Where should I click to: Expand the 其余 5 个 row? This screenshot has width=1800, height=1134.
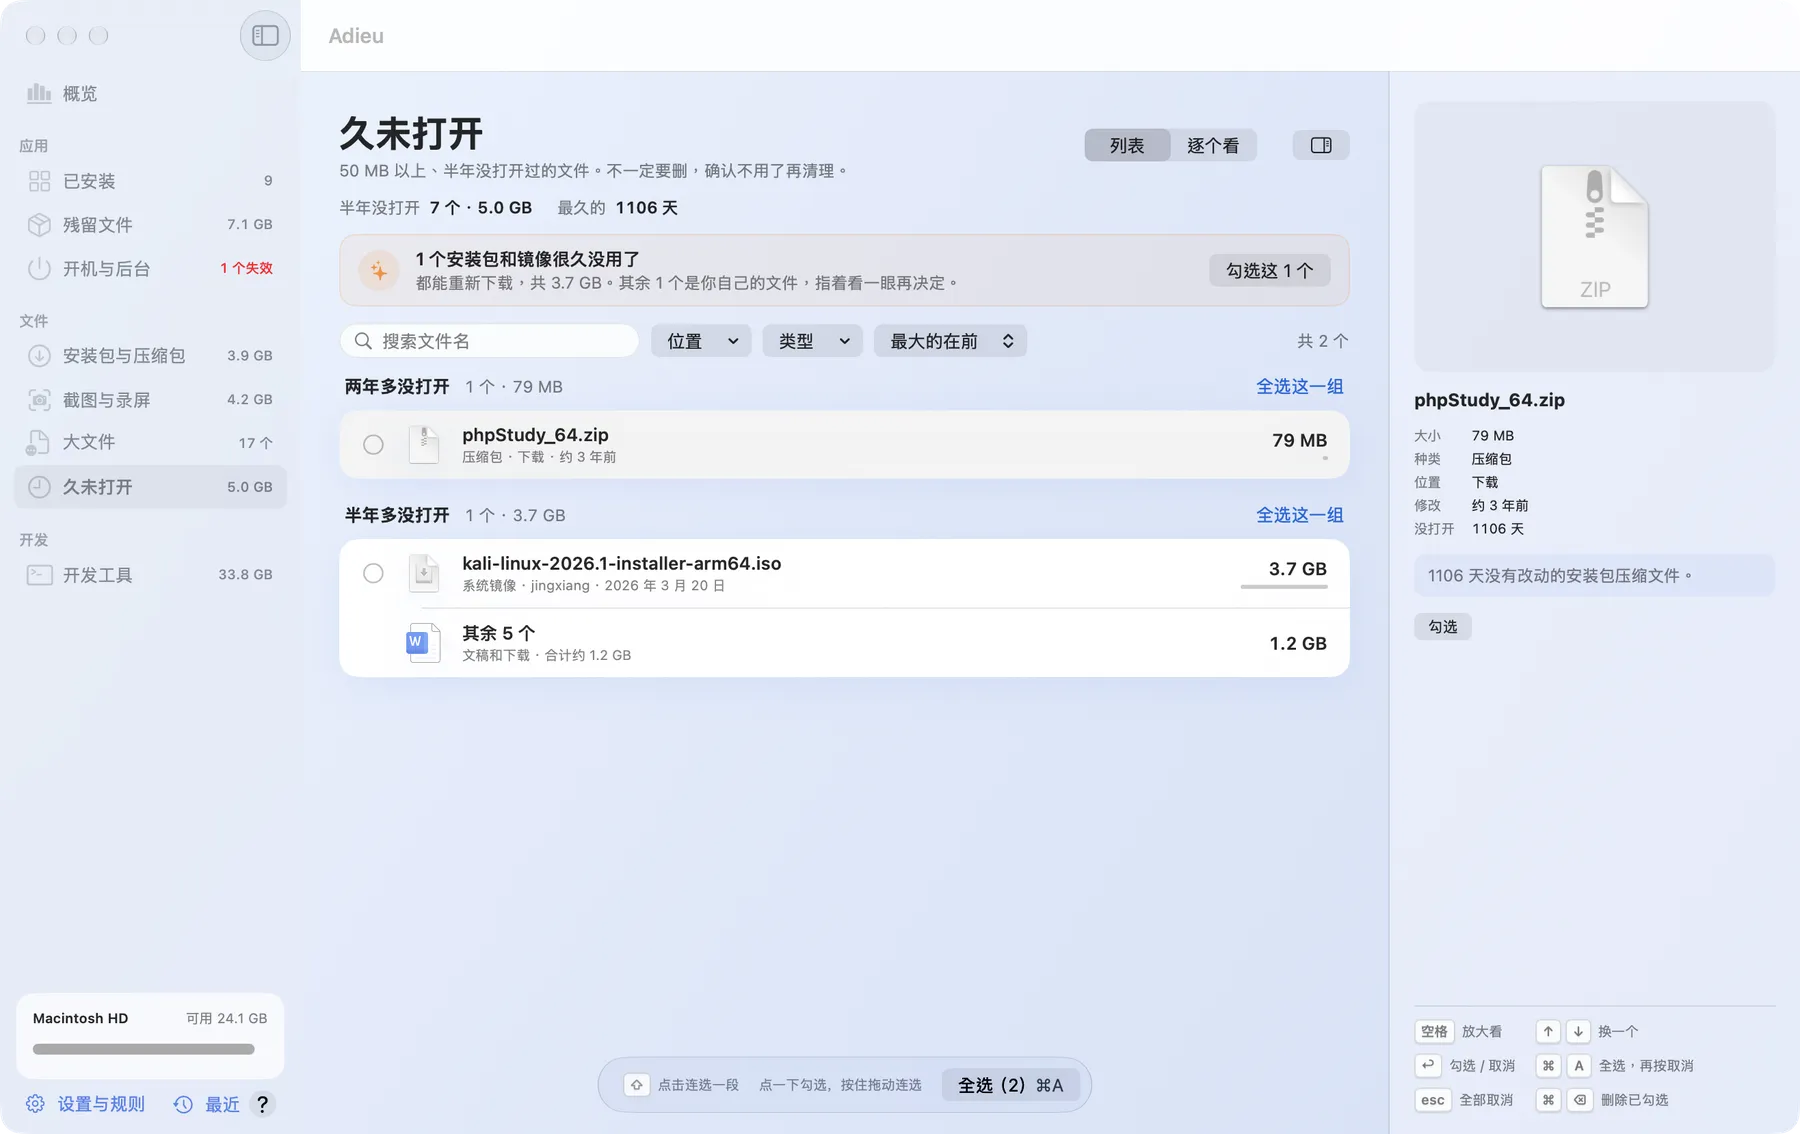pos(844,643)
